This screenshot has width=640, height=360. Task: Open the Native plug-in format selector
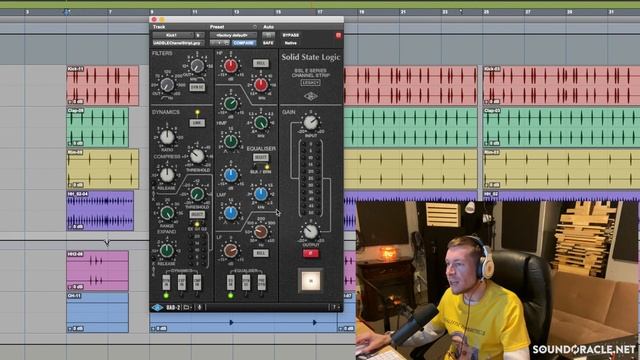click(291, 43)
